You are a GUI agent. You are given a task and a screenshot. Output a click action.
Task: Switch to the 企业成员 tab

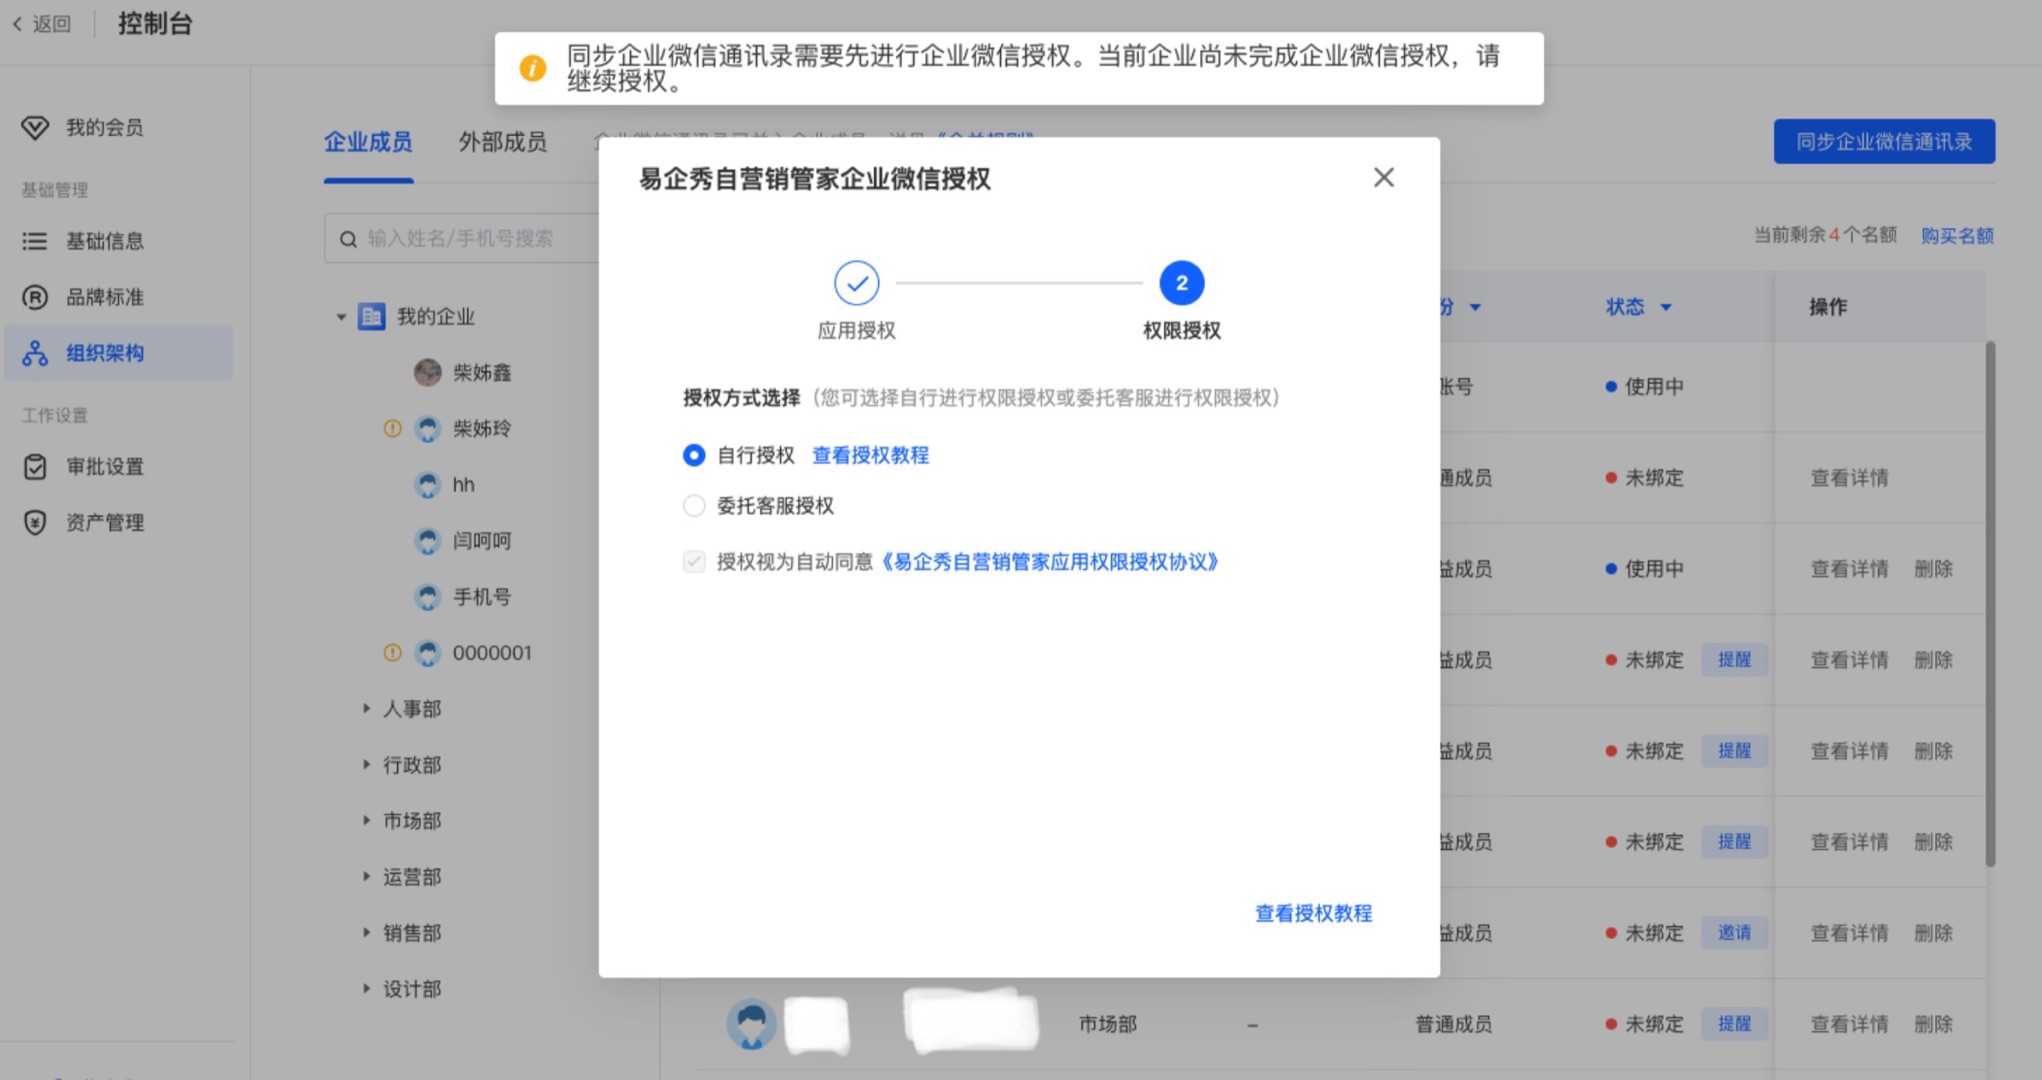368,142
